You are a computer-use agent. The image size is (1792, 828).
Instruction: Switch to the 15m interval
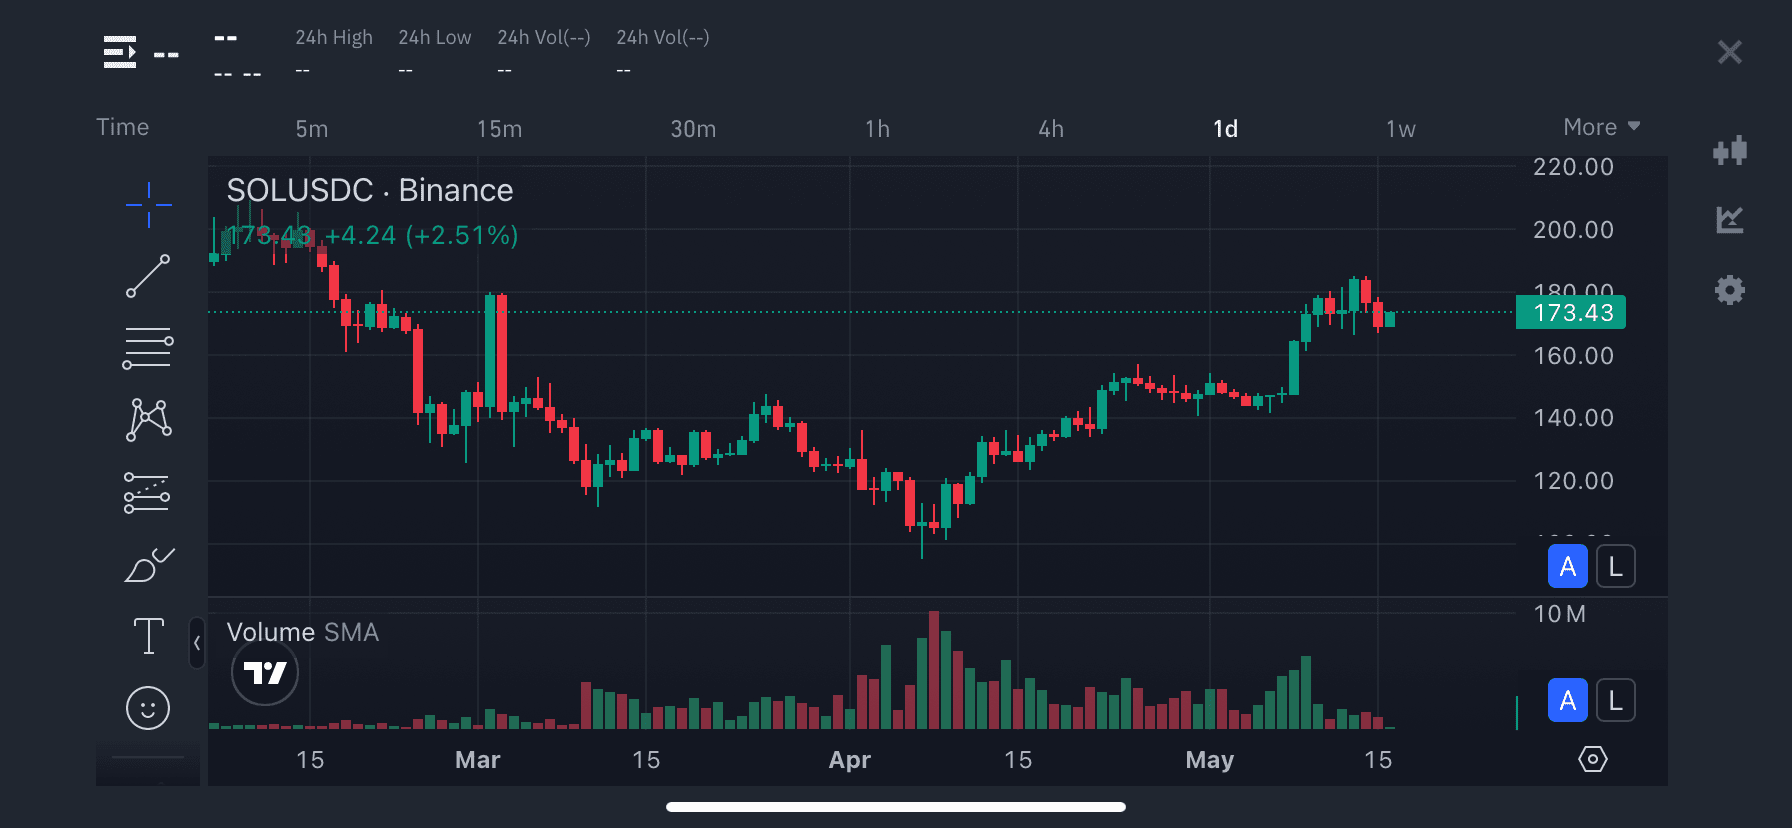coord(499,129)
